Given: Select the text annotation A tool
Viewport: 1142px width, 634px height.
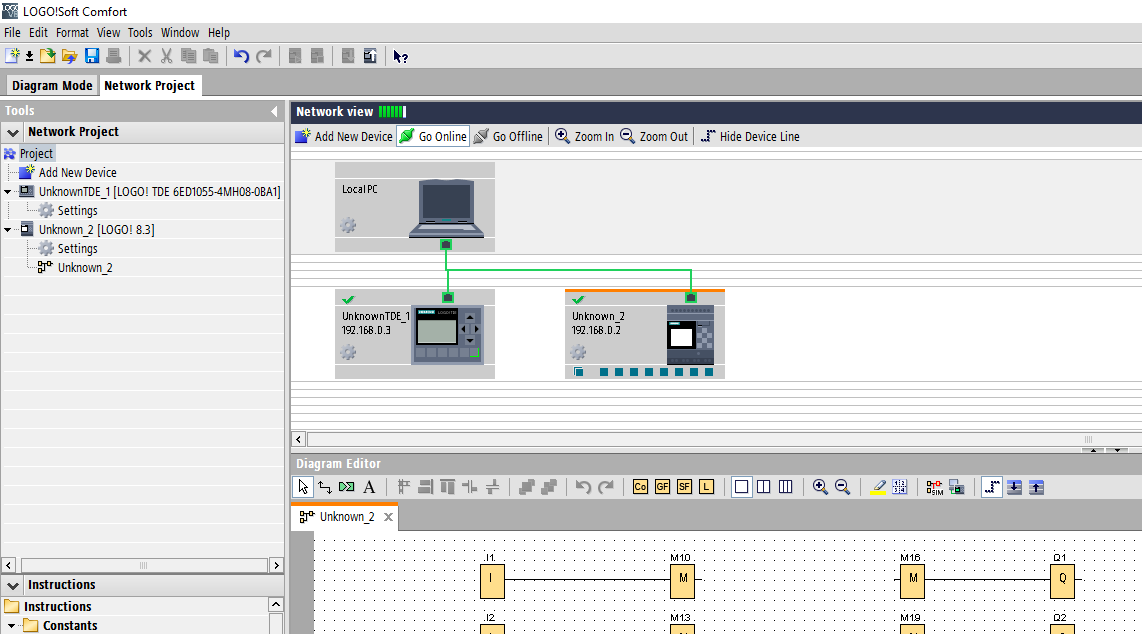Looking at the screenshot, I should click(x=369, y=487).
